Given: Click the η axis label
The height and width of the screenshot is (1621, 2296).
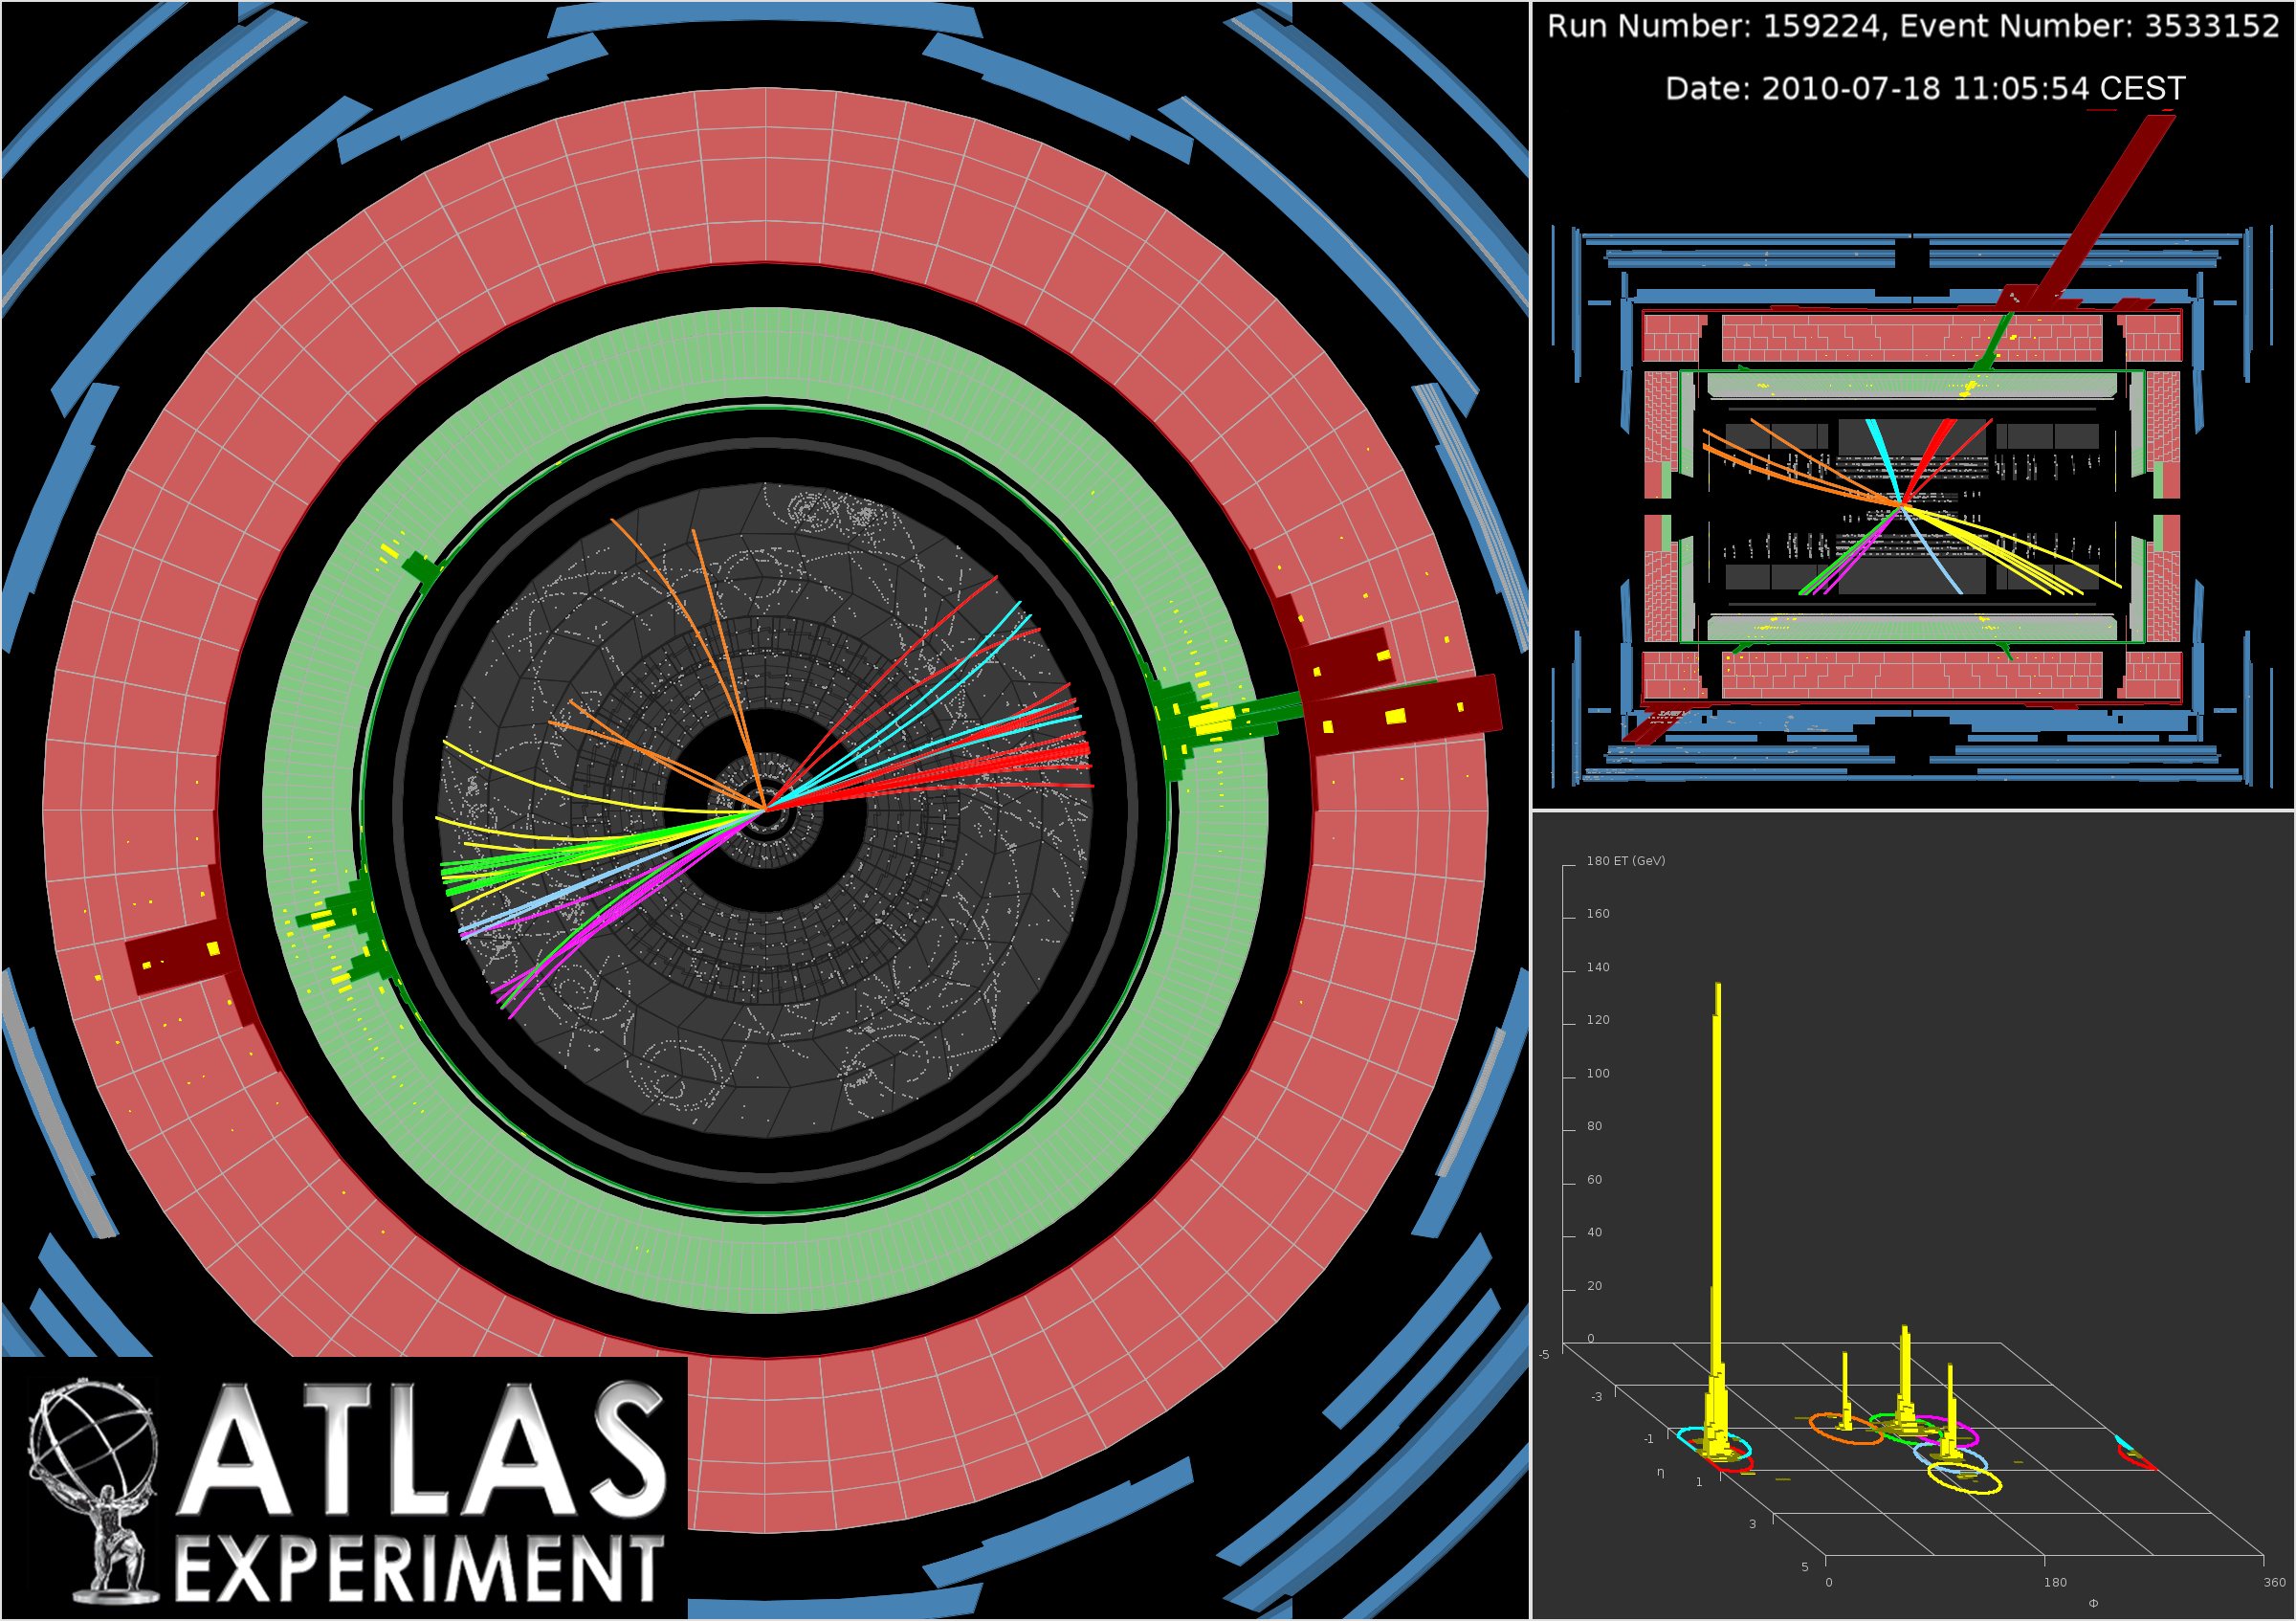Looking at the screenshot, I should point(1661,1473).
